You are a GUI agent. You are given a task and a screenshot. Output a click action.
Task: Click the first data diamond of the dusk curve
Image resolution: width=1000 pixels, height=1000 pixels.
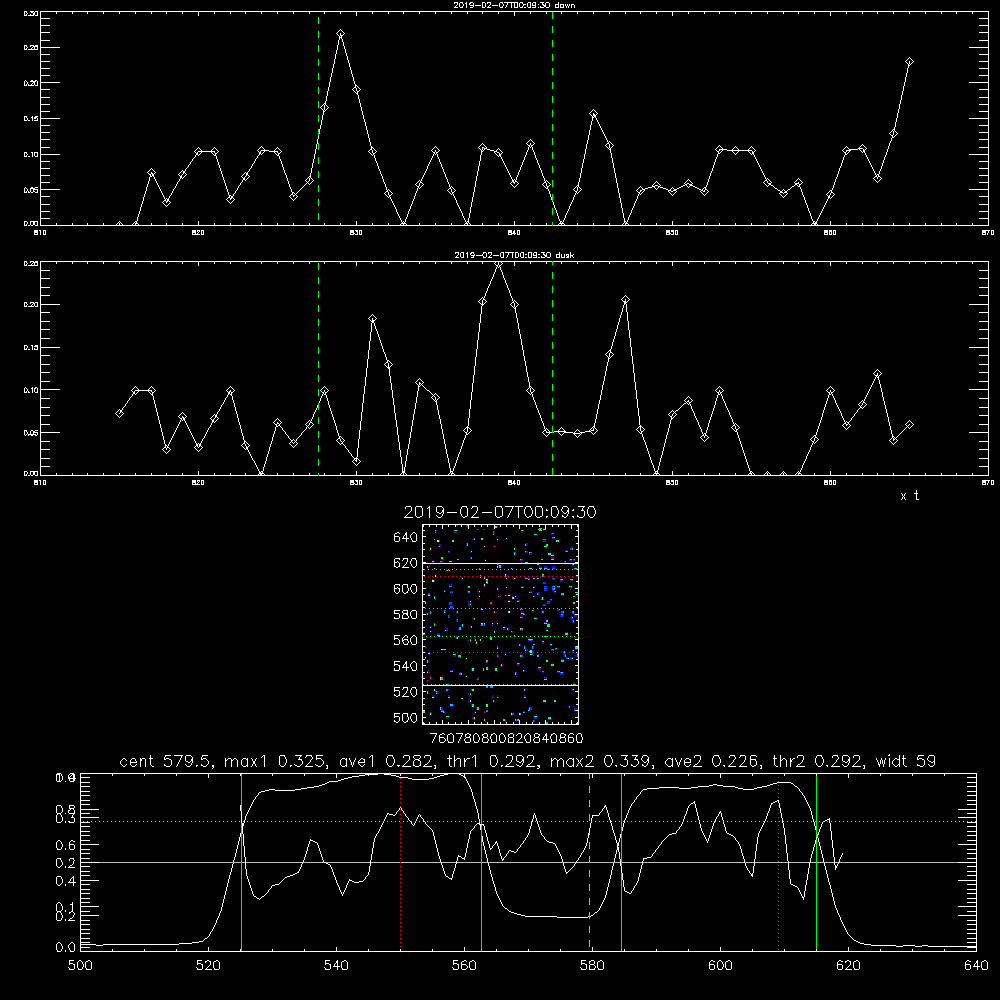[x=119, y=413]
